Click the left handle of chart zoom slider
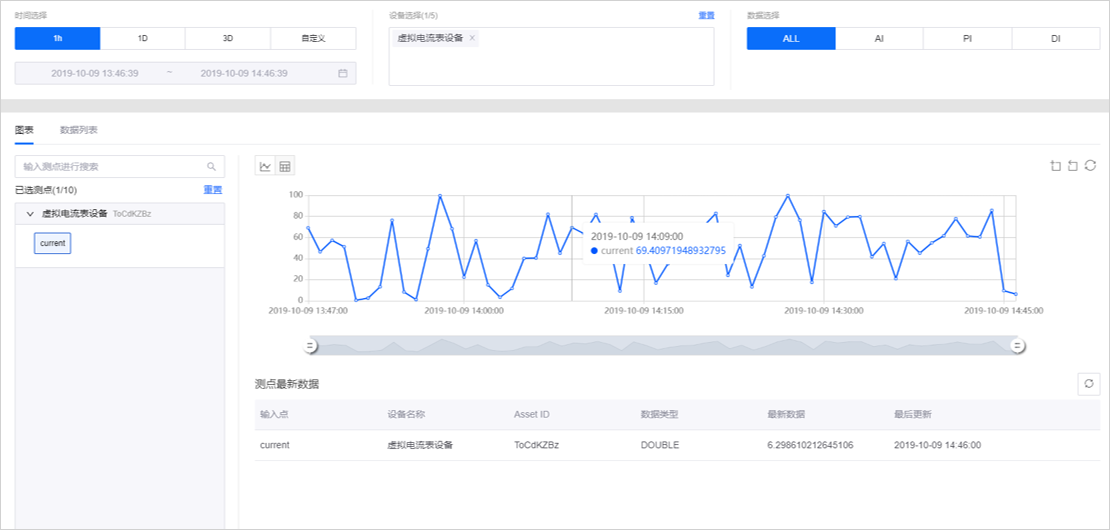The width and height of the screenshot is (1110, 530). point(310,346)
